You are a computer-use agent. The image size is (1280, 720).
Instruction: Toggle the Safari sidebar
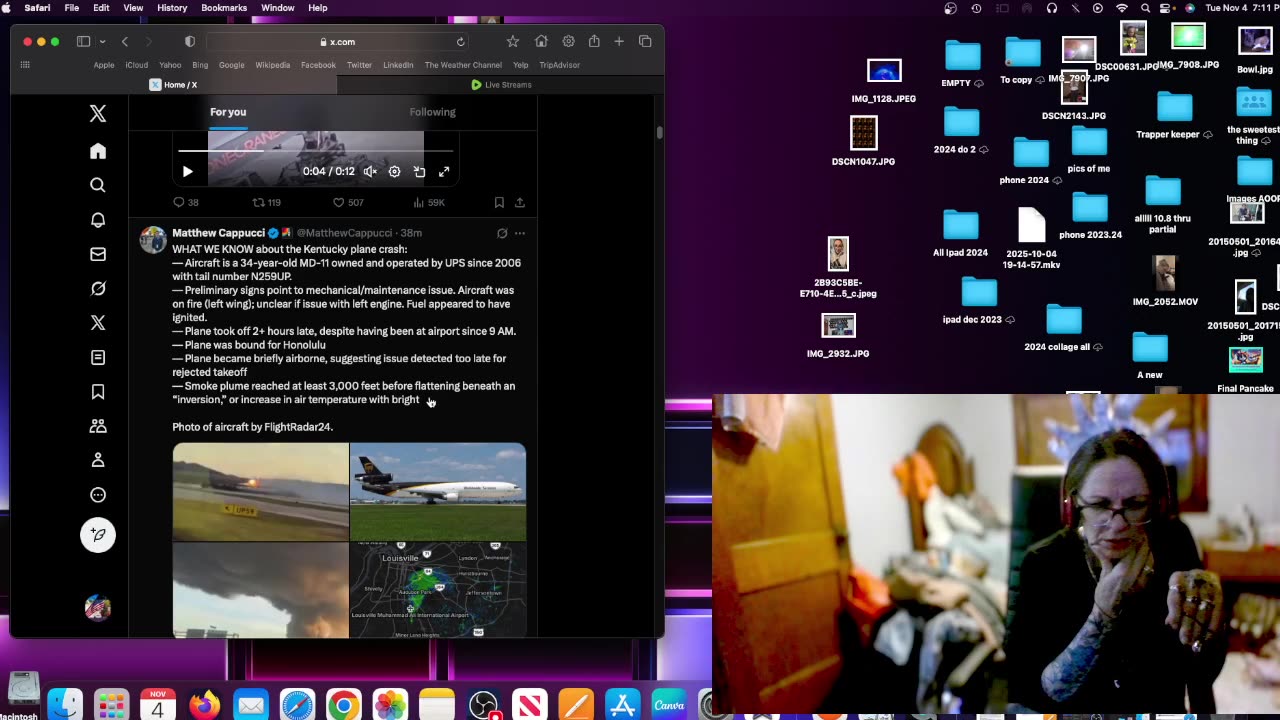click(x=83, y=42)
